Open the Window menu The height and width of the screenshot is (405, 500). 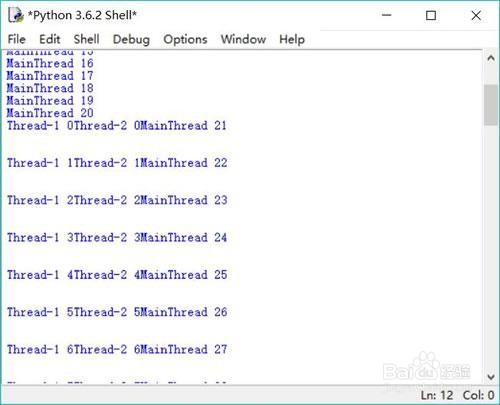243,39
